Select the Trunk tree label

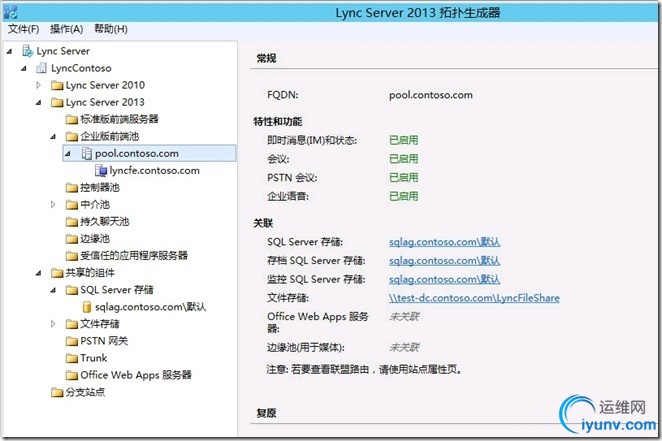point(94,358)
